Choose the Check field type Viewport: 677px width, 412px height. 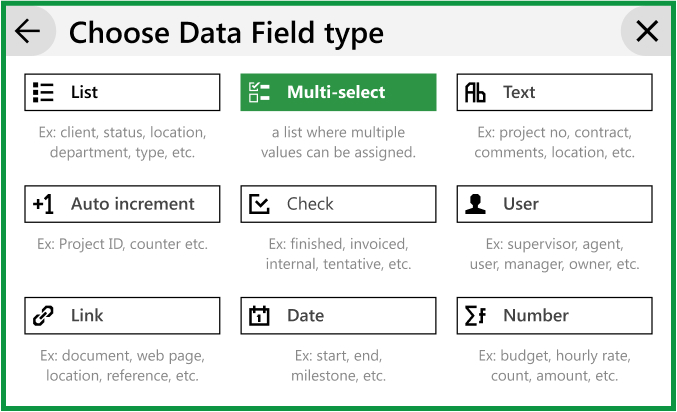tap(338, 204)
